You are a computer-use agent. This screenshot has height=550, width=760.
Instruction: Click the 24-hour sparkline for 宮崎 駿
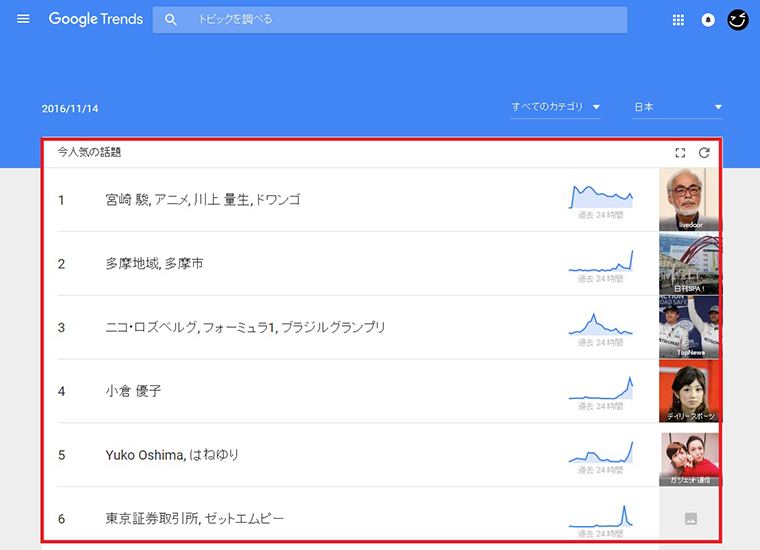tap(601, 197)
